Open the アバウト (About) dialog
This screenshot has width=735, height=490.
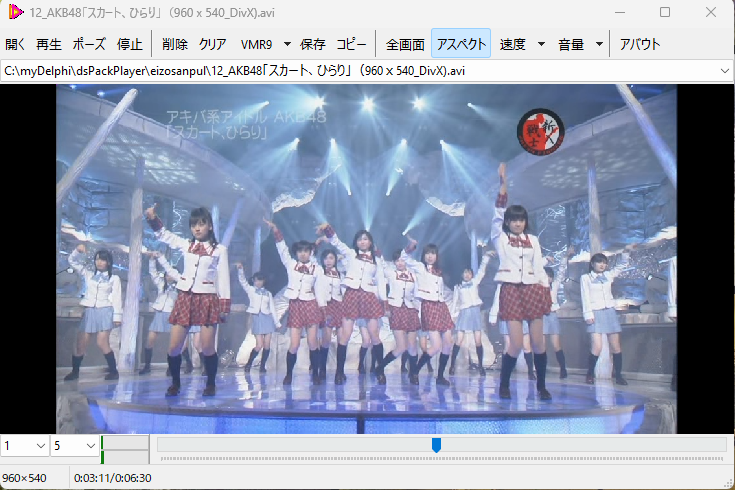click(640, 44)
